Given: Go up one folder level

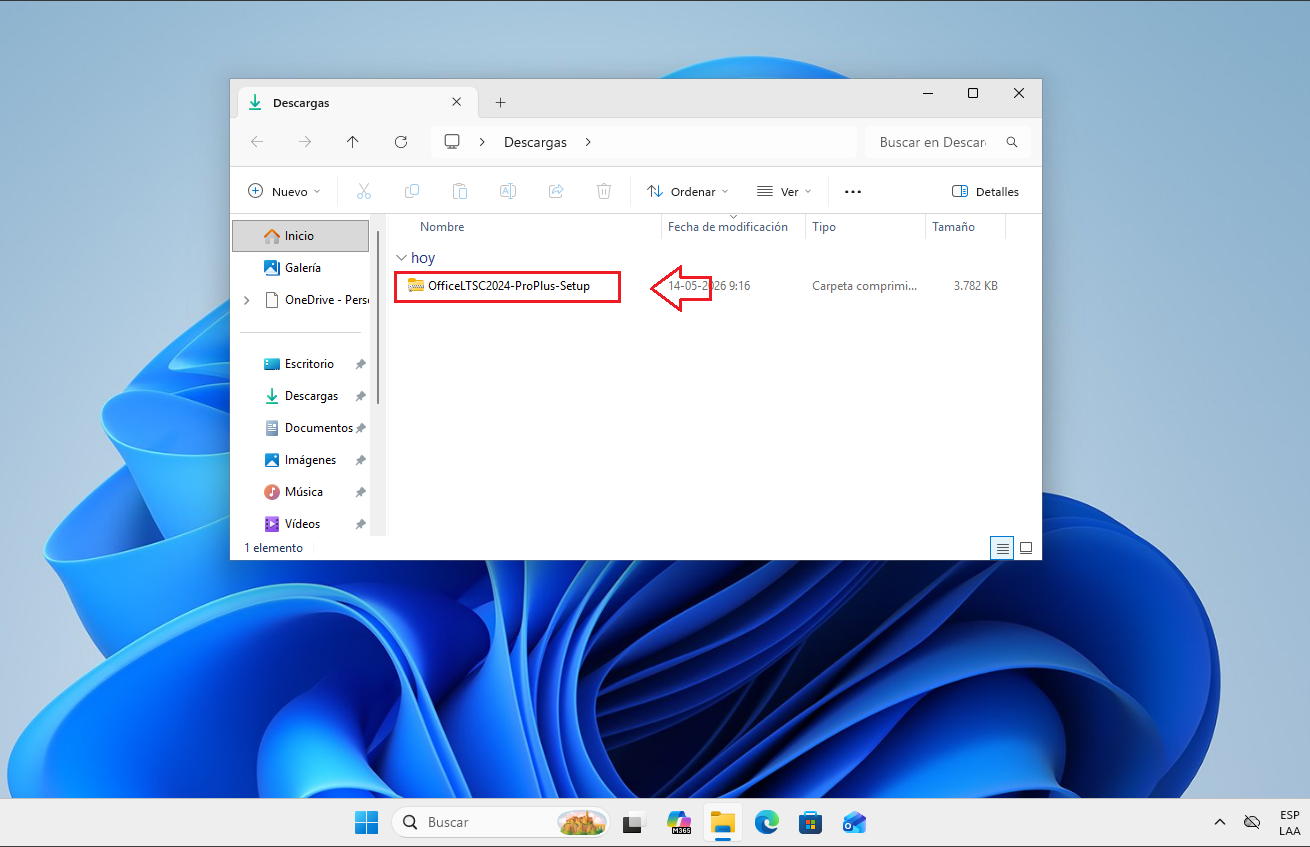Looking at the screenshot, I should [x=353, y=142].
